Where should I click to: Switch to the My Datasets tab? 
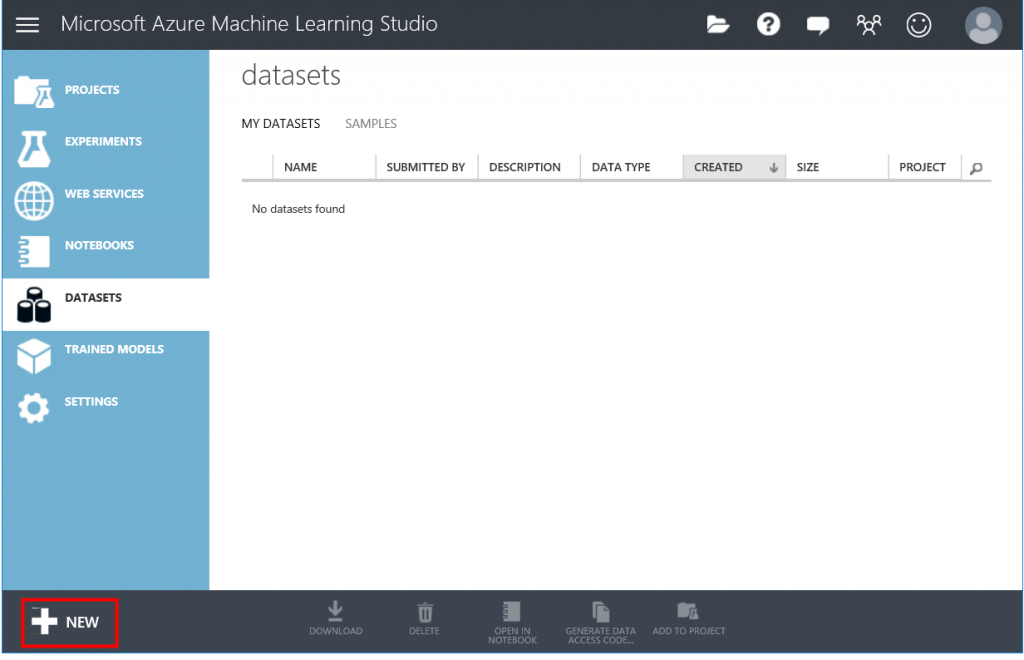pyautogui.click(x=281, y=123)
